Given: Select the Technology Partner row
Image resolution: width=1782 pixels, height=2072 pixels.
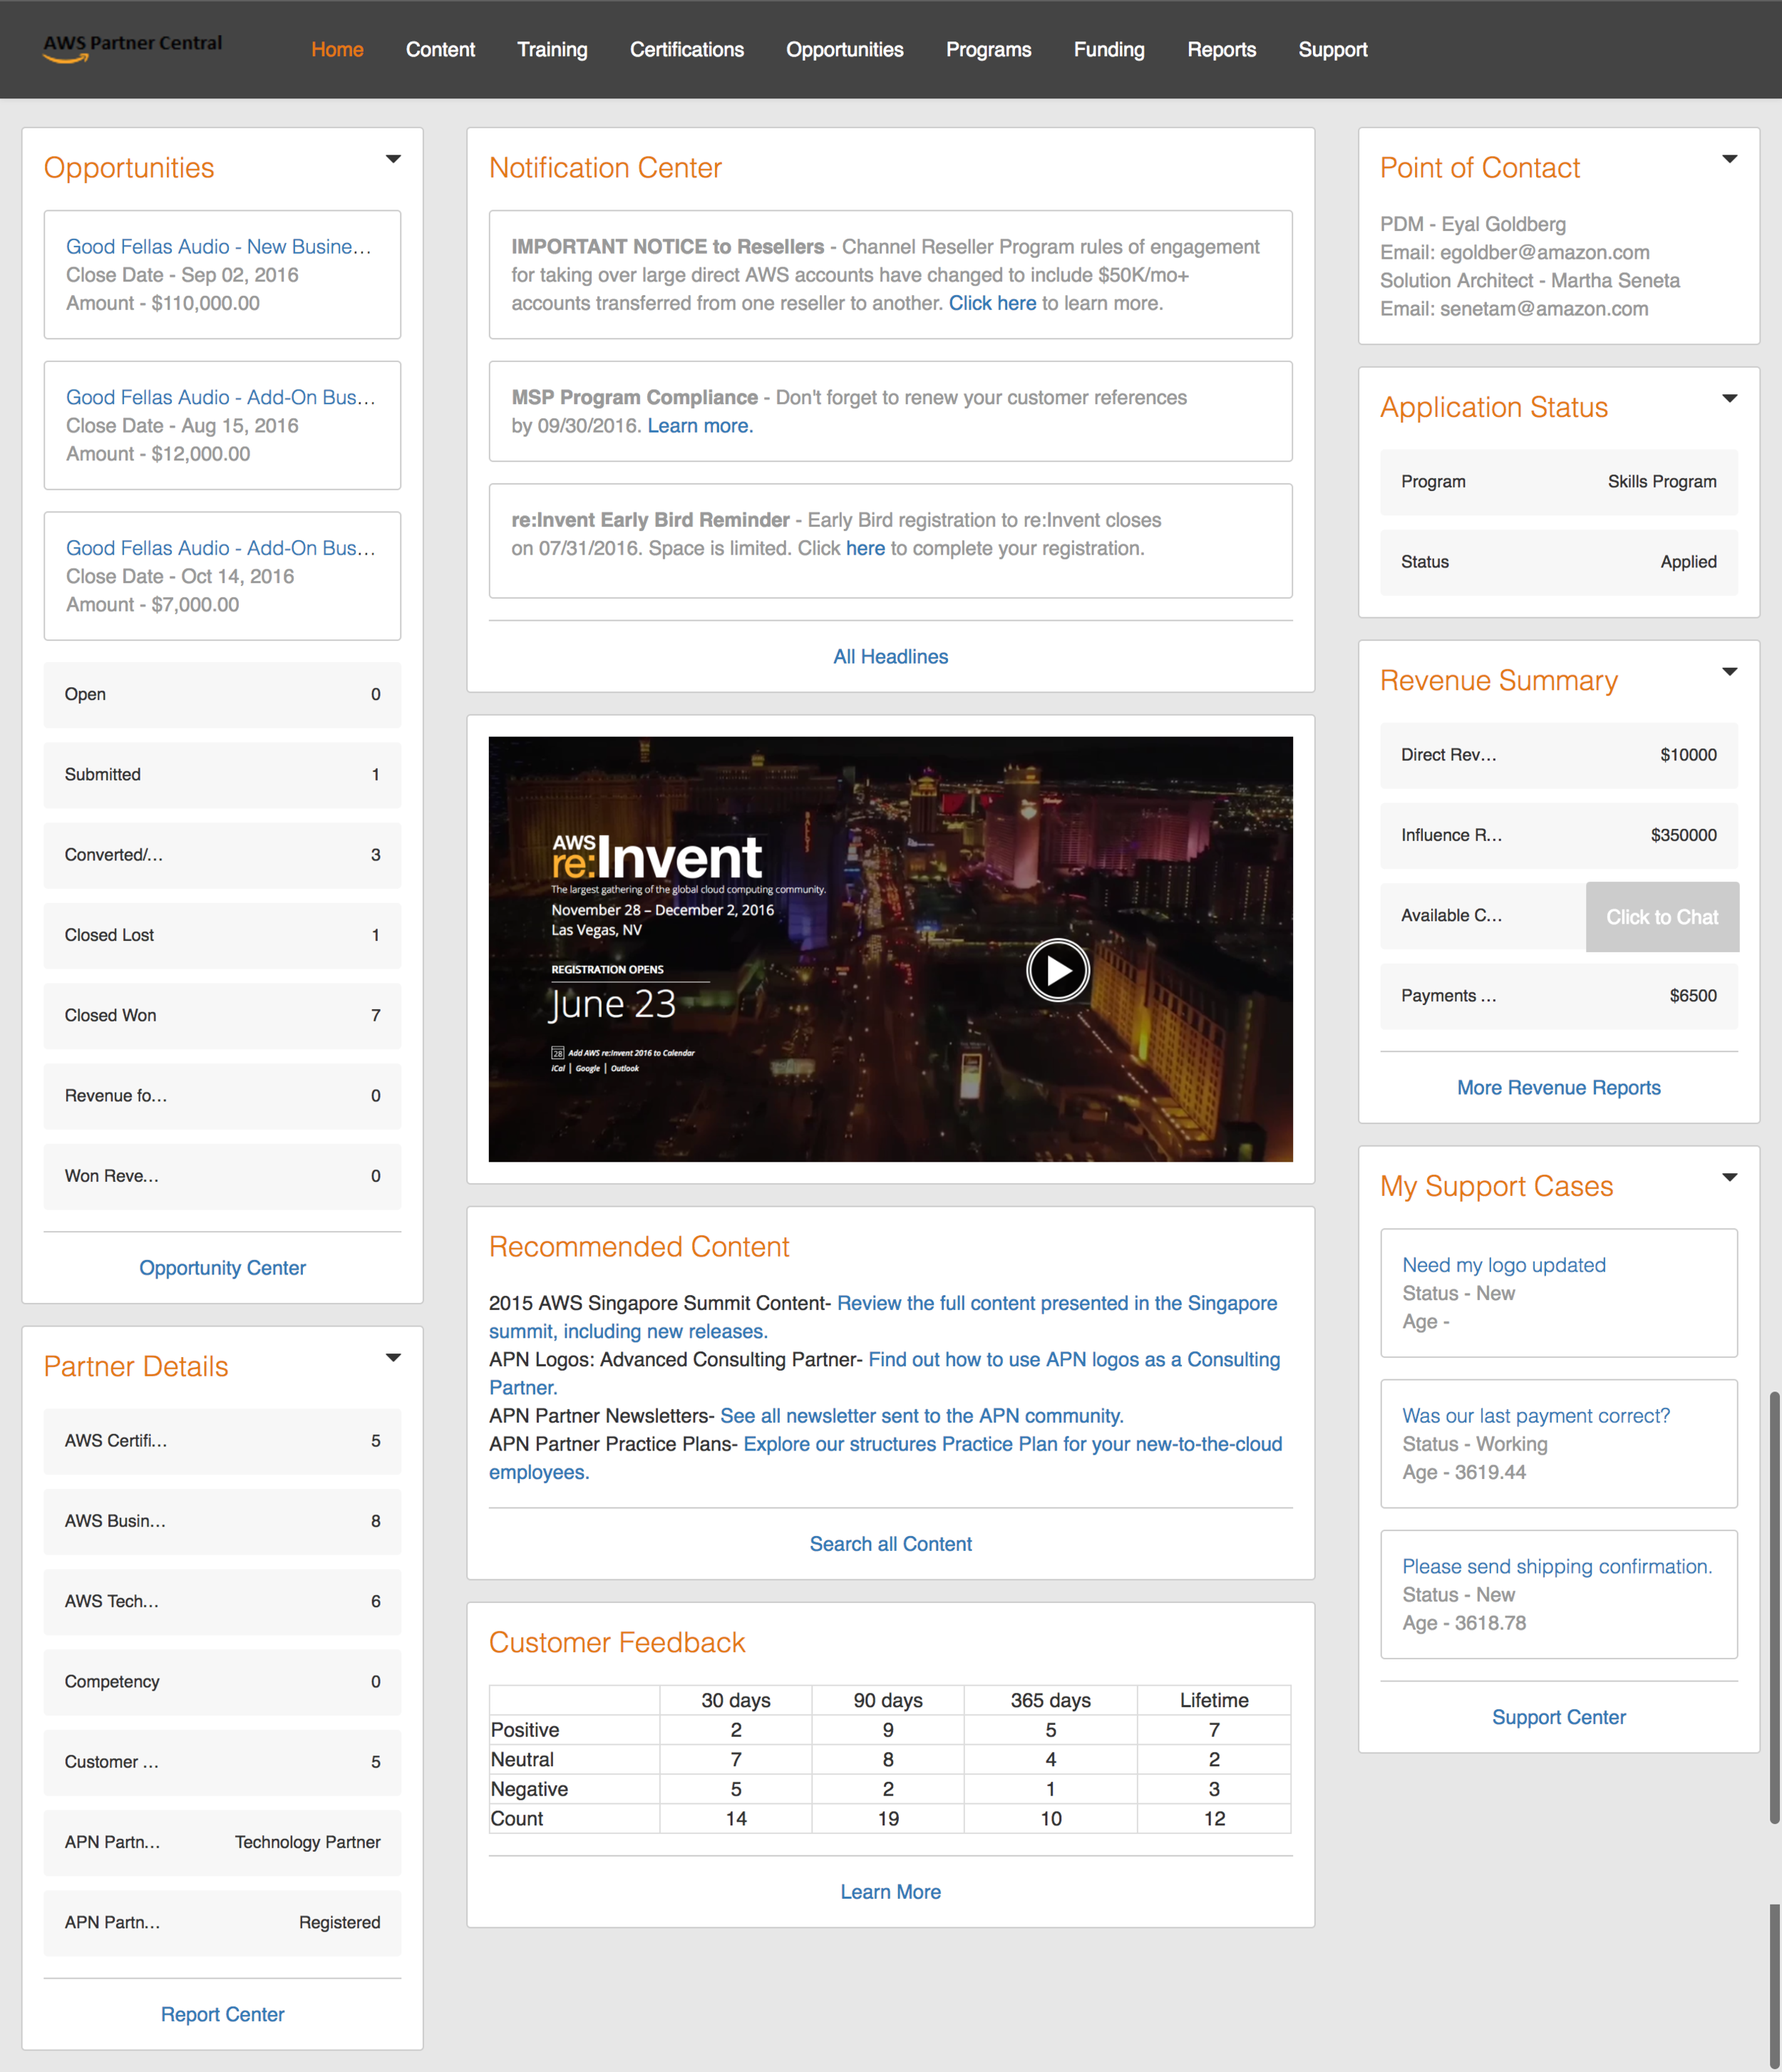Looking at the screenshot, I should 222,1842.
